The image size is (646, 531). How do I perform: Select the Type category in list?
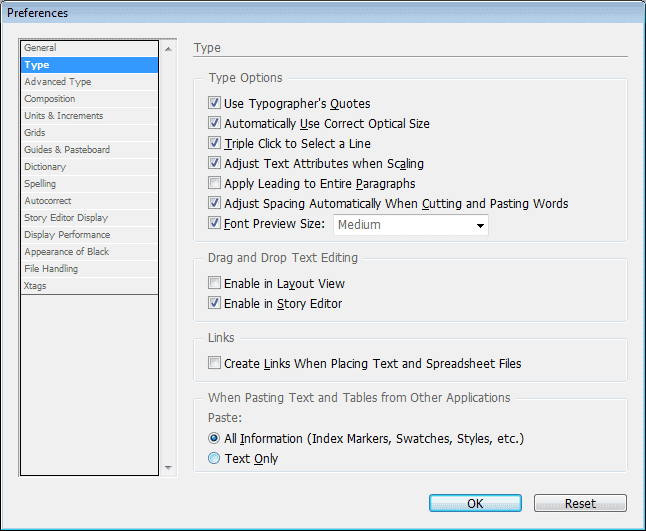[89, 65]
